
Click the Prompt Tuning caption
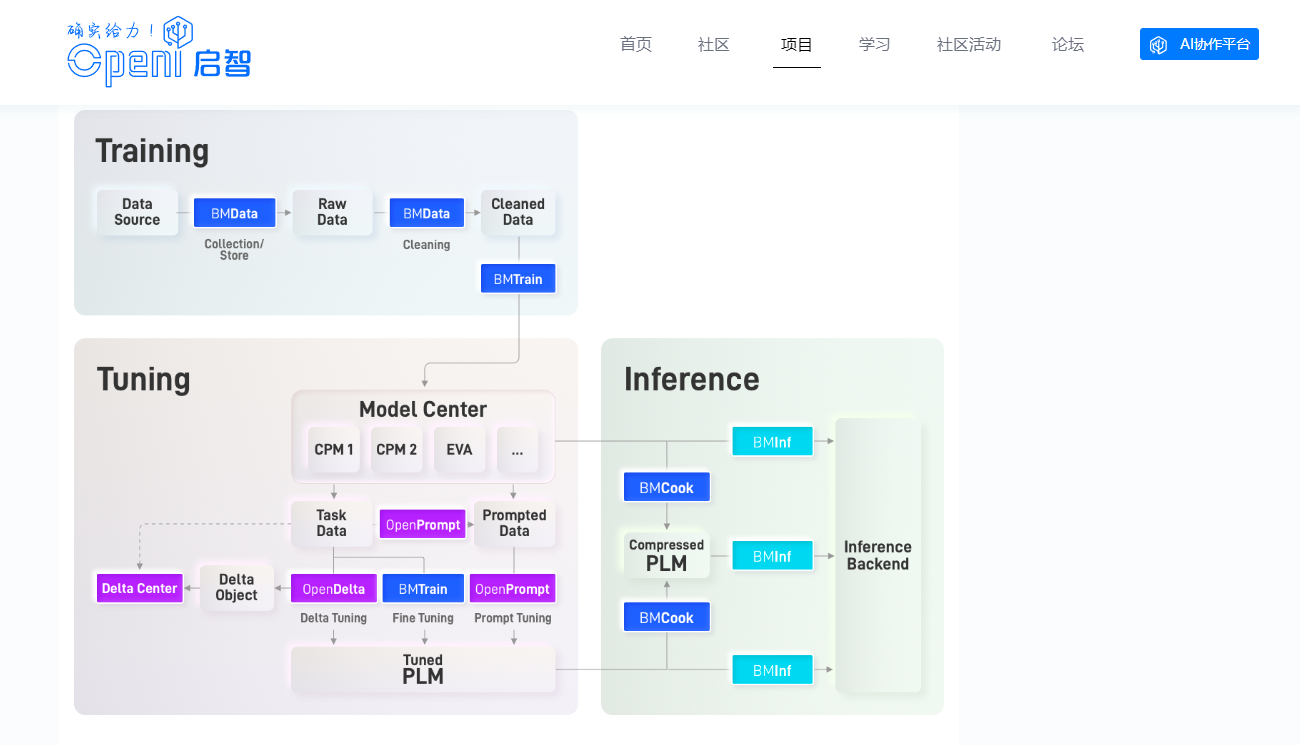point(513,618)
